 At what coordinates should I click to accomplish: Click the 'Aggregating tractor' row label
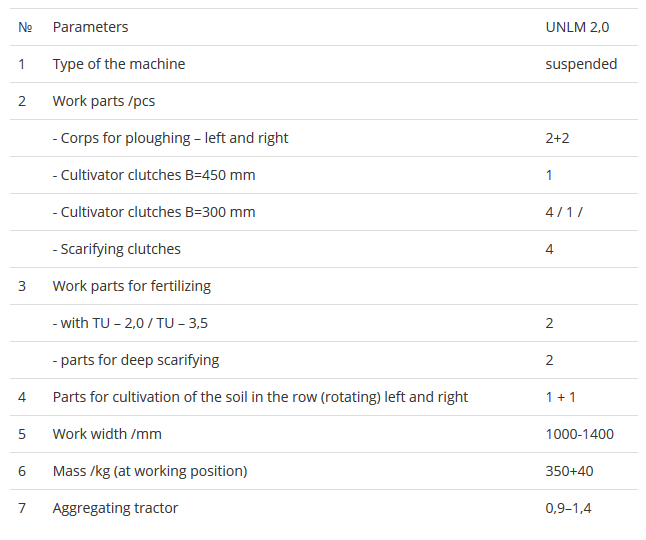point(116,508)
